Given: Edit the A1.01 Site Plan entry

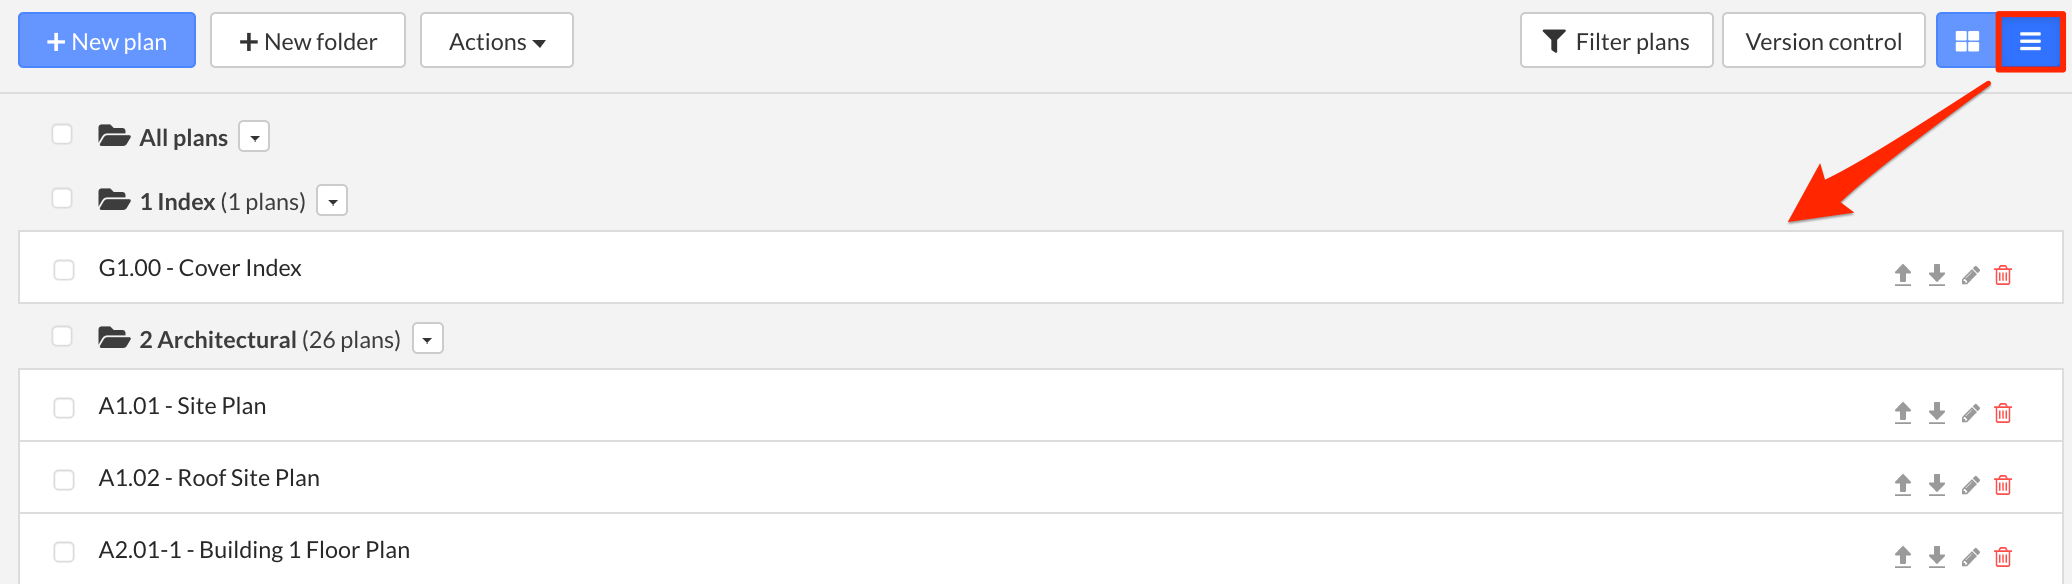Looking at the screenshot, I should pos(1970,413).
